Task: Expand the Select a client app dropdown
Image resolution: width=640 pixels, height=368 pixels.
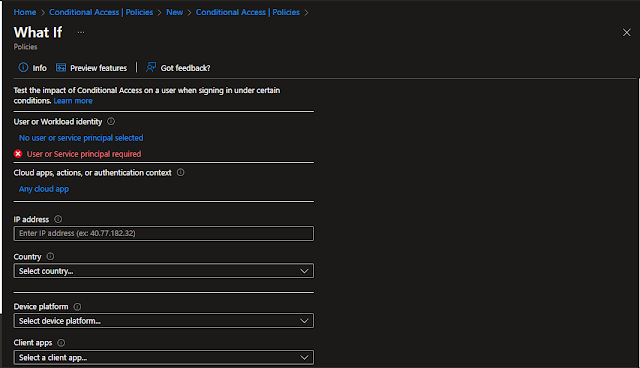Action: click(164, 357)
